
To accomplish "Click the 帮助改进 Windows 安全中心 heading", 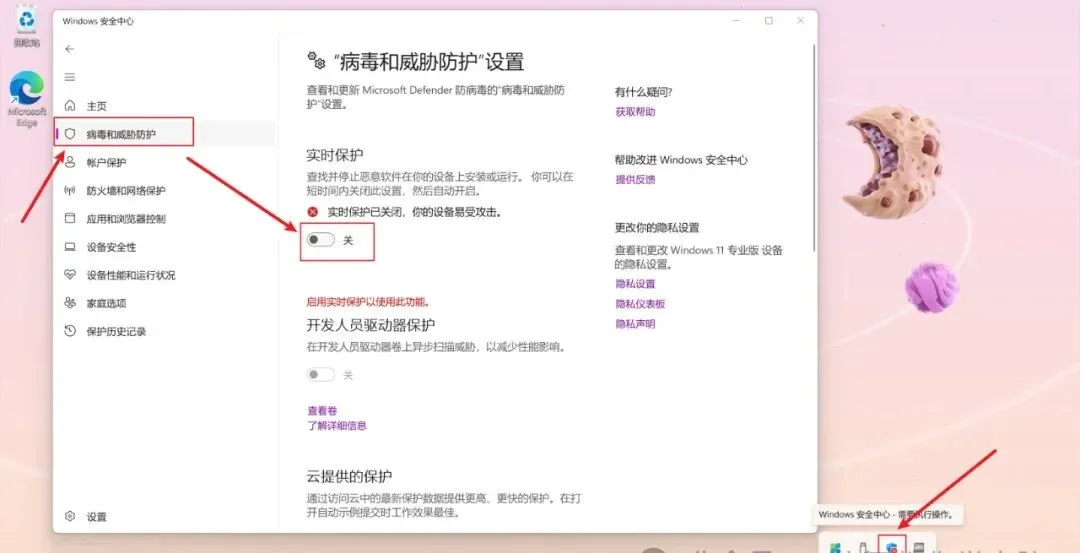I will (681, 160).
